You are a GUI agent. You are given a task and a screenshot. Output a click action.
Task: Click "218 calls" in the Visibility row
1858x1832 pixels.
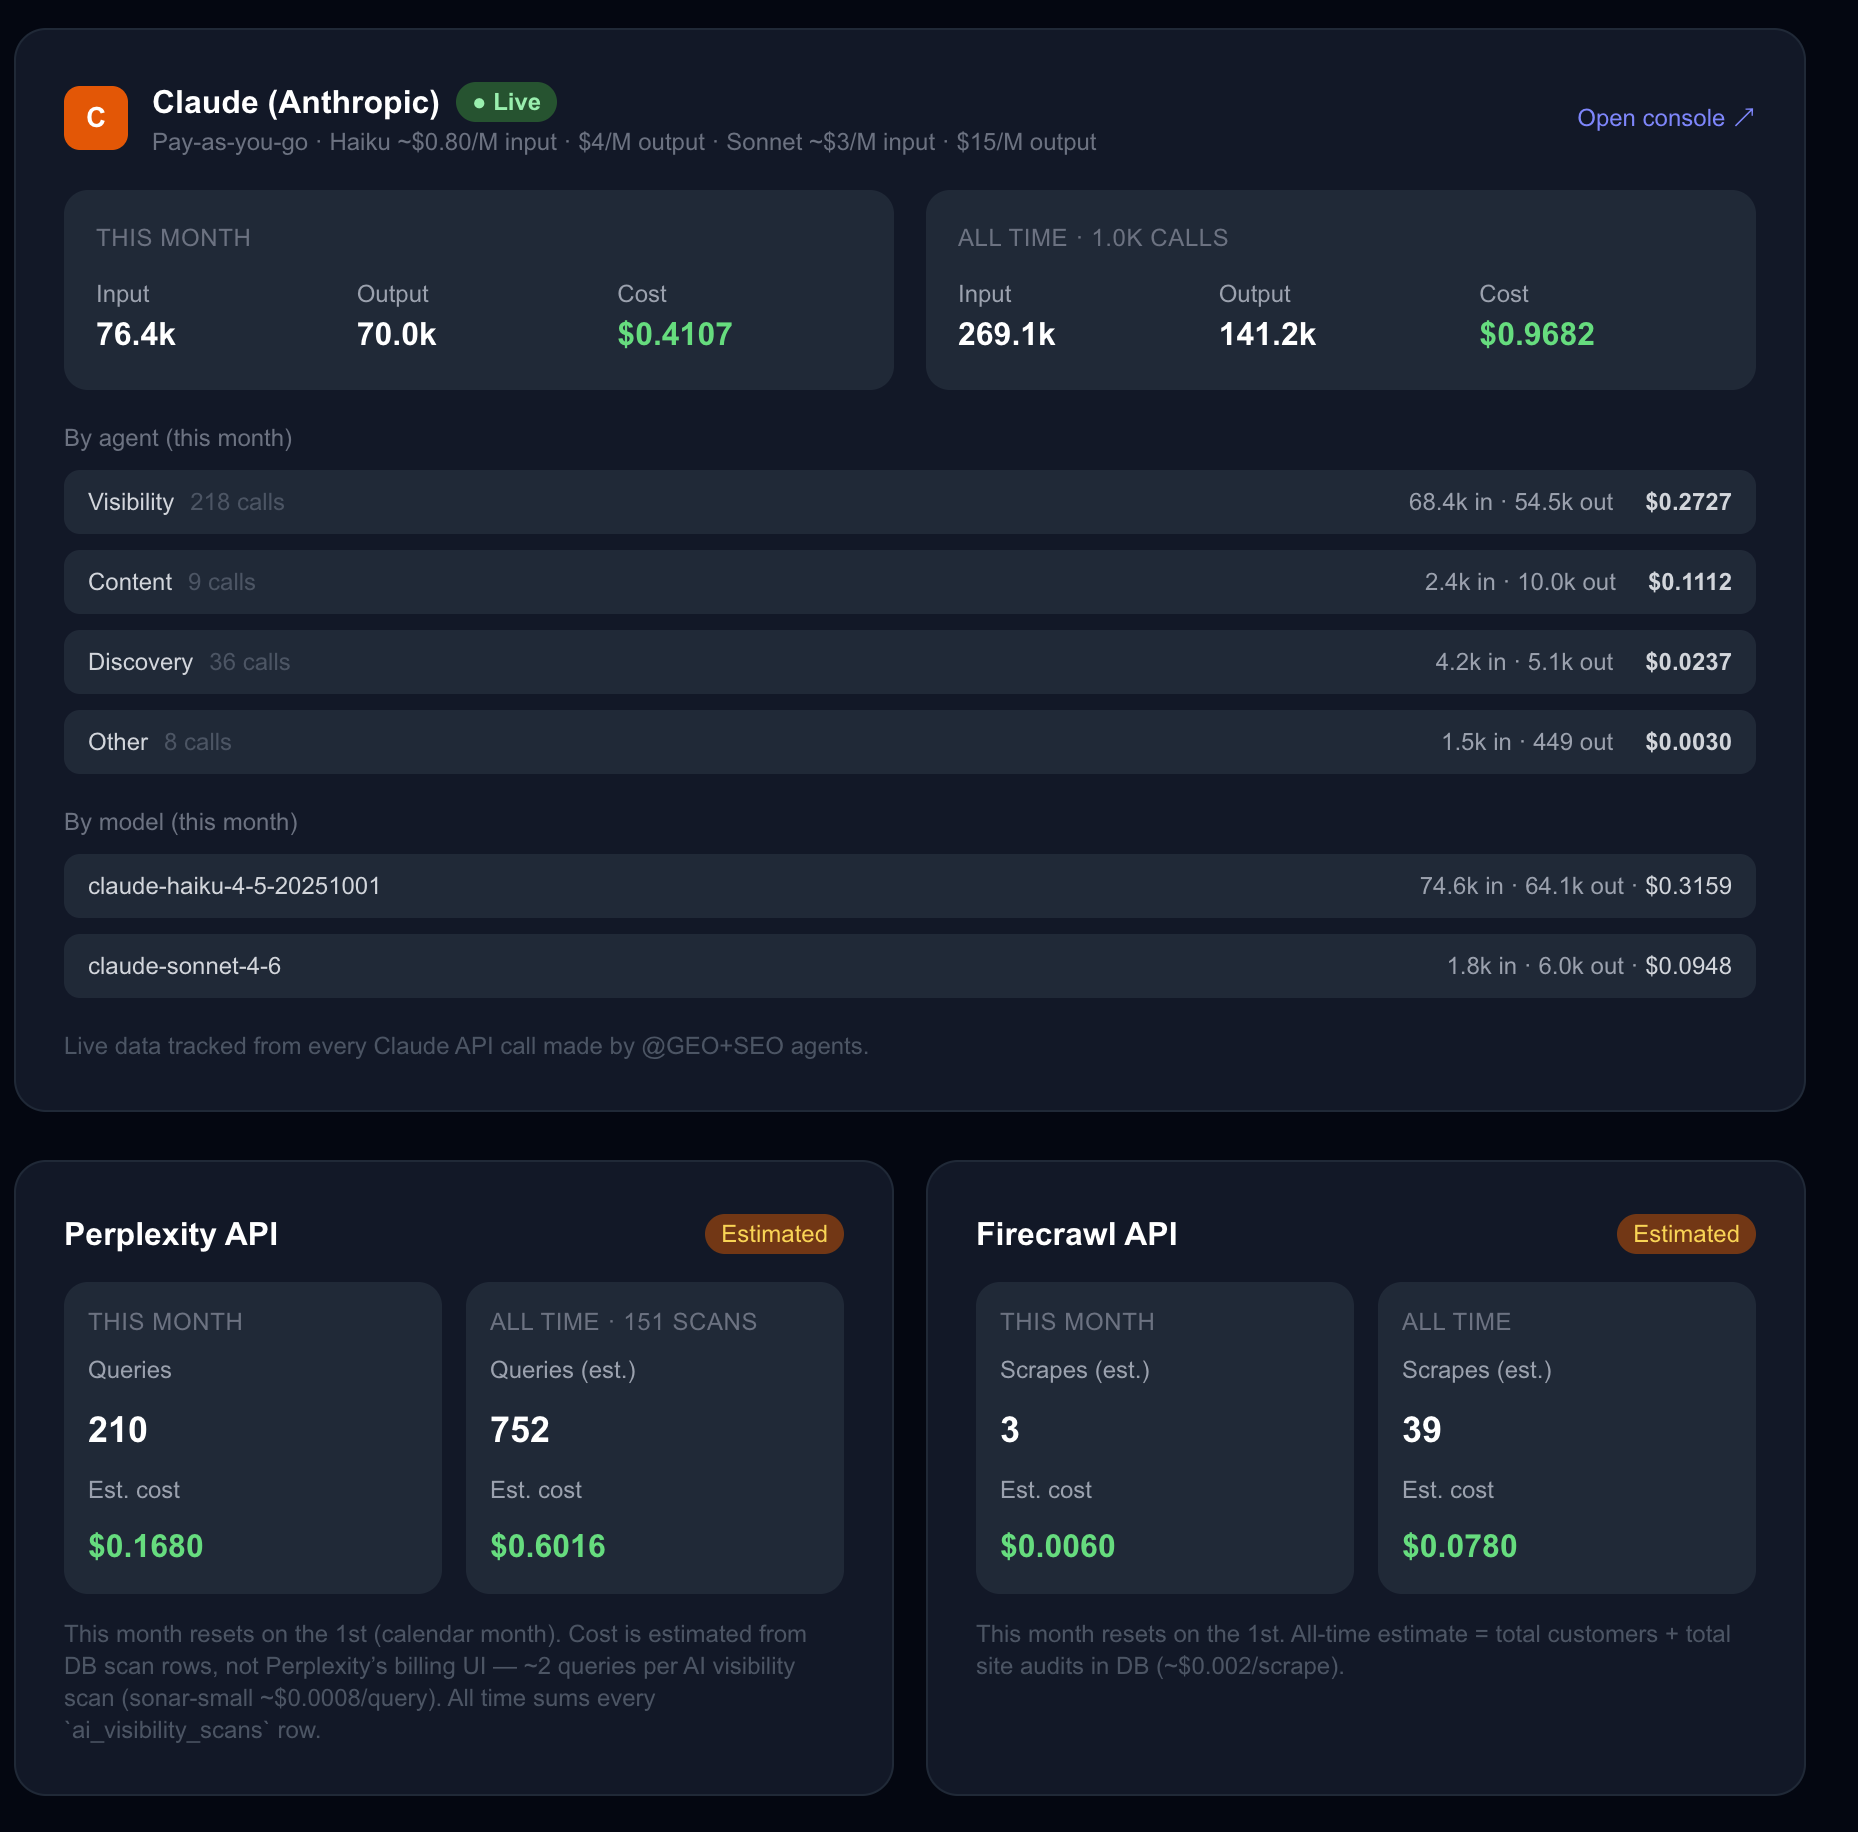[x=237, y=502]
